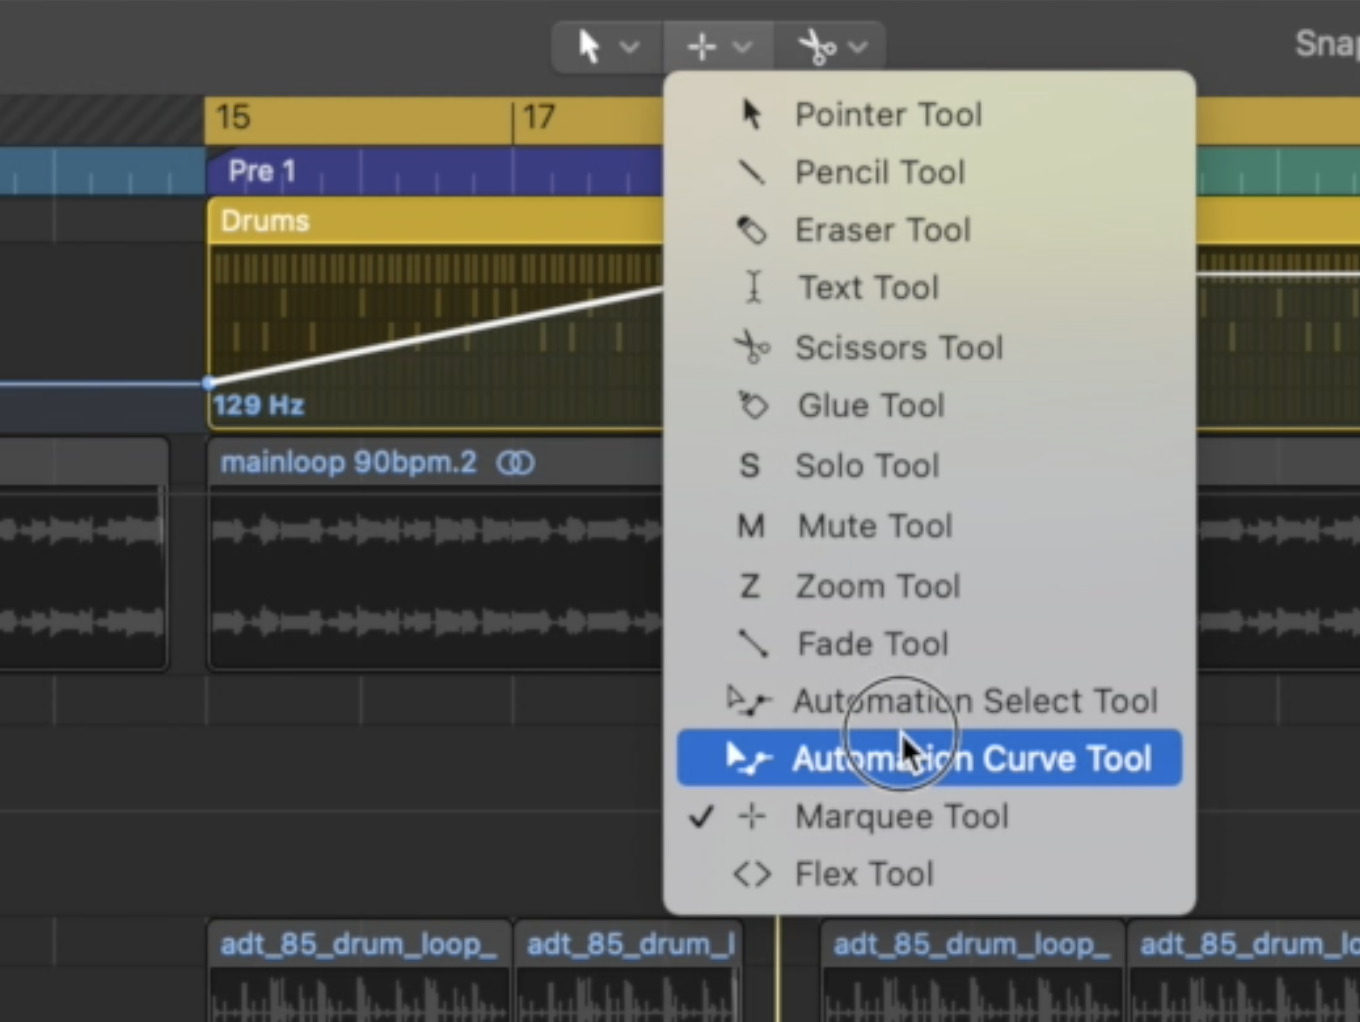
Task: Pick the Scissors Tool icon in menu
Action: click(x=751, y=348)
